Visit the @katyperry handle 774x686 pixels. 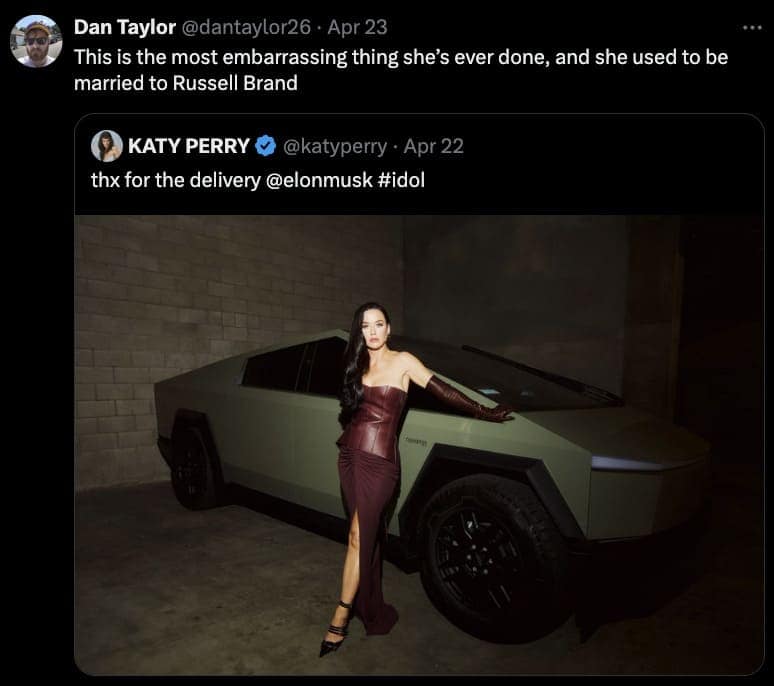coord(335,146)
